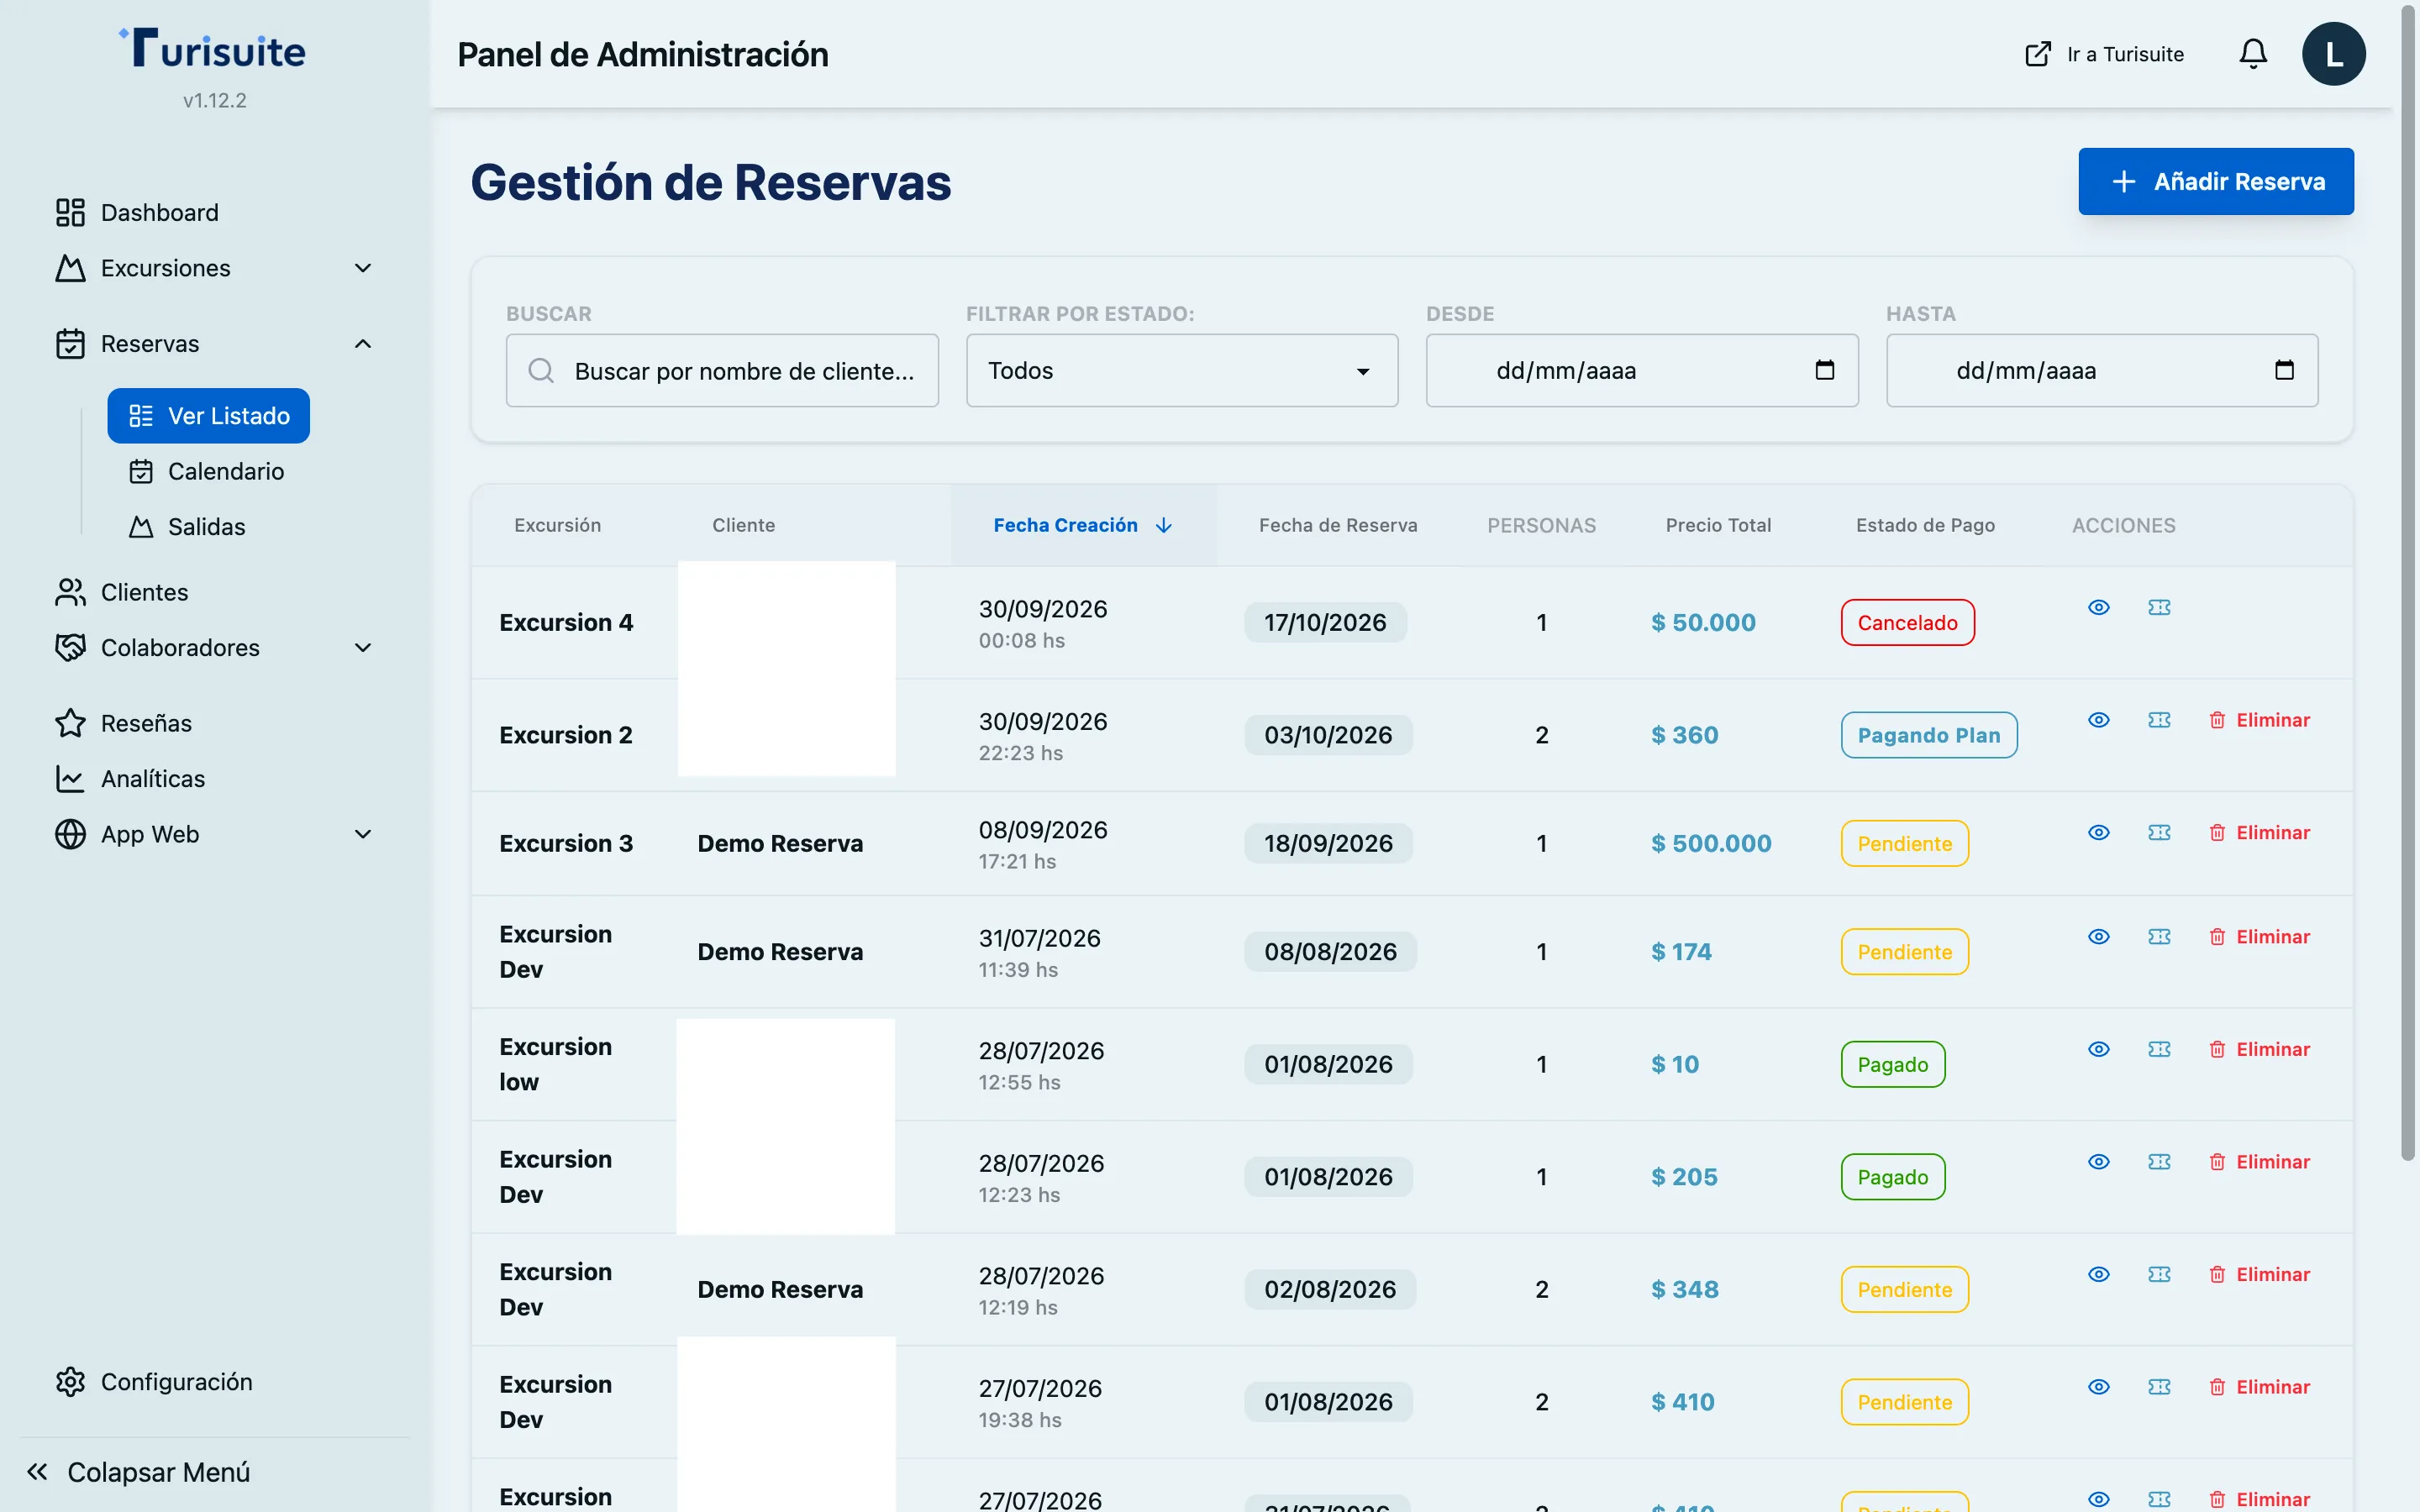Click the Cancelado status badge
This screenshot has width=2420, height=1512.
pyautogui.click(x=1907, y=622)
